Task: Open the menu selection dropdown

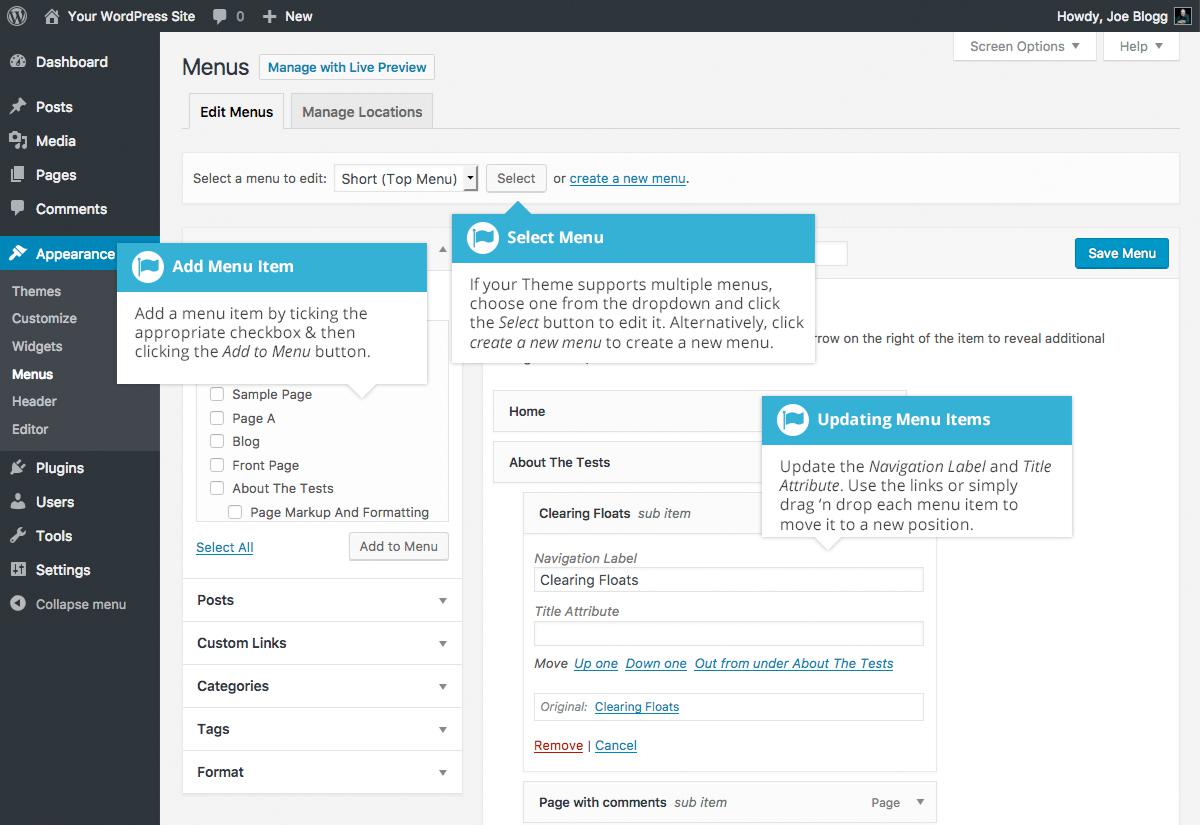Action: click(406, 179)
